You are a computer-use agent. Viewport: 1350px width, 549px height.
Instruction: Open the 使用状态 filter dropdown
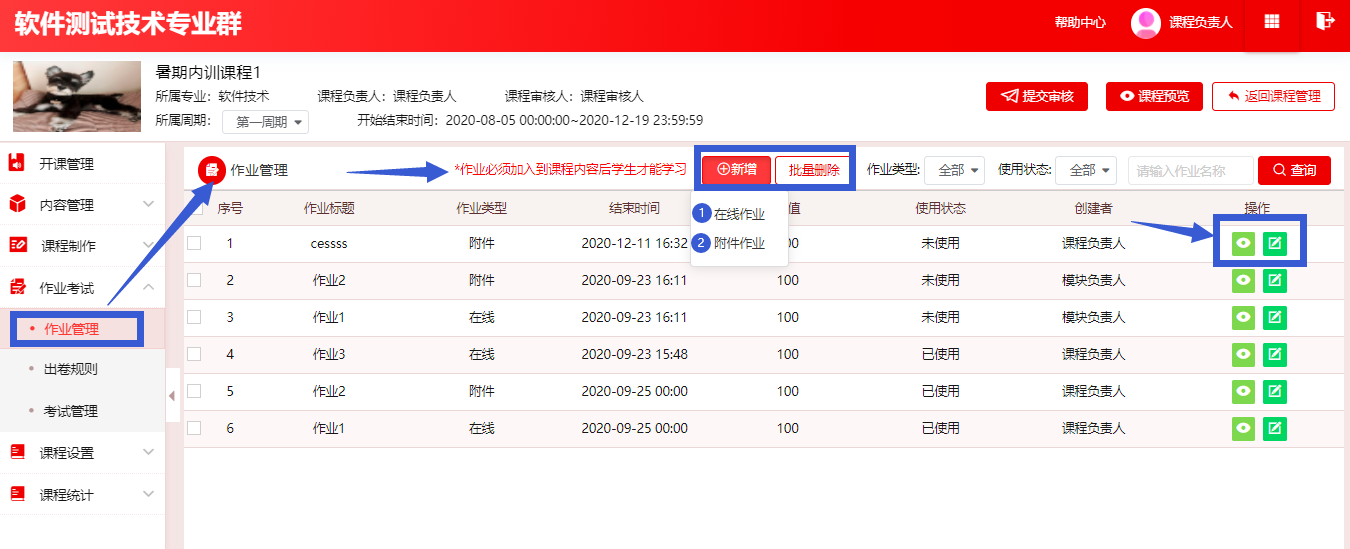tap(1087, 170)
